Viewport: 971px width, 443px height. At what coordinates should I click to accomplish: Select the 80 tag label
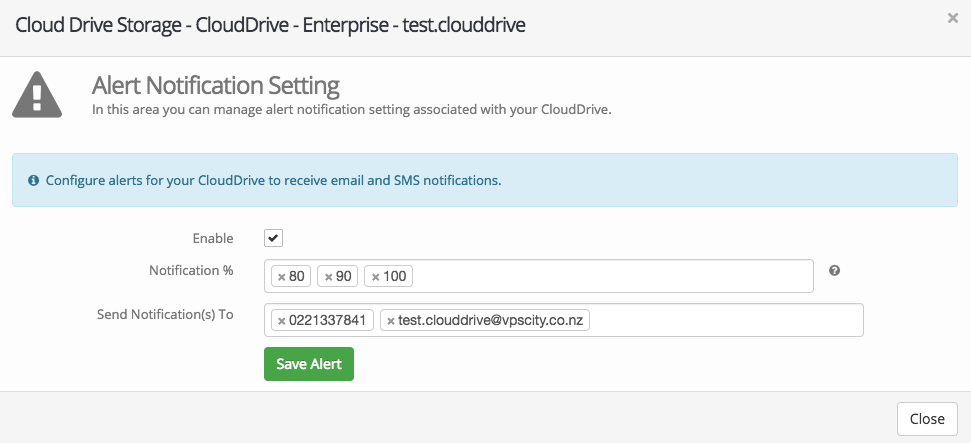297,276
